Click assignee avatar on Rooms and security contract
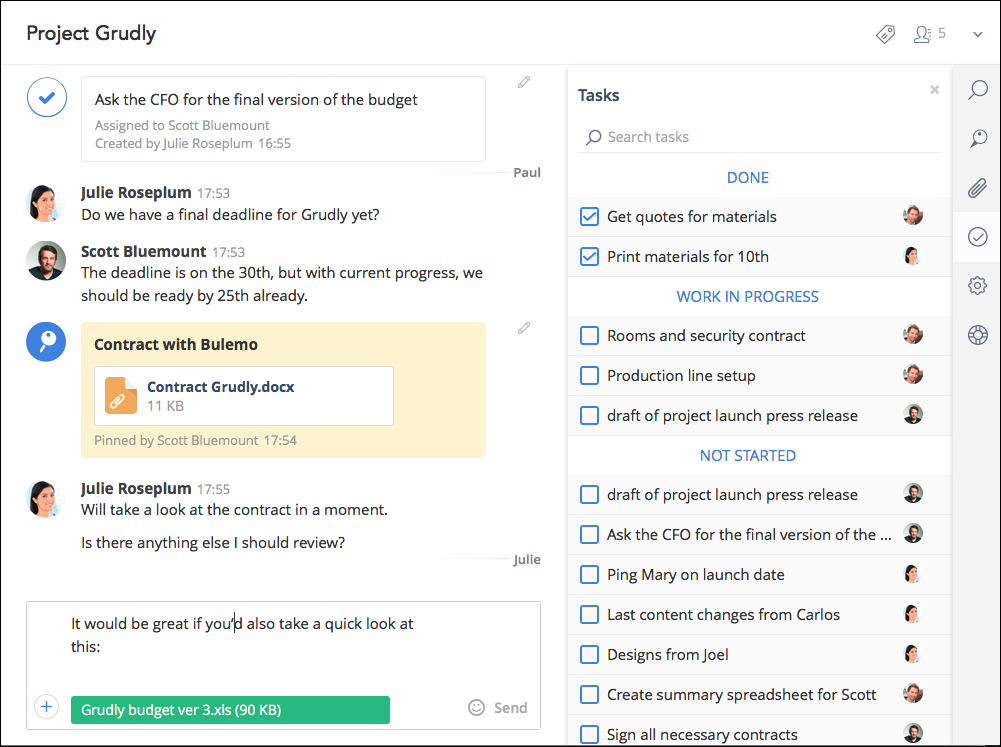The width and height of the screenshot is (1001, 747). (913, 335)
